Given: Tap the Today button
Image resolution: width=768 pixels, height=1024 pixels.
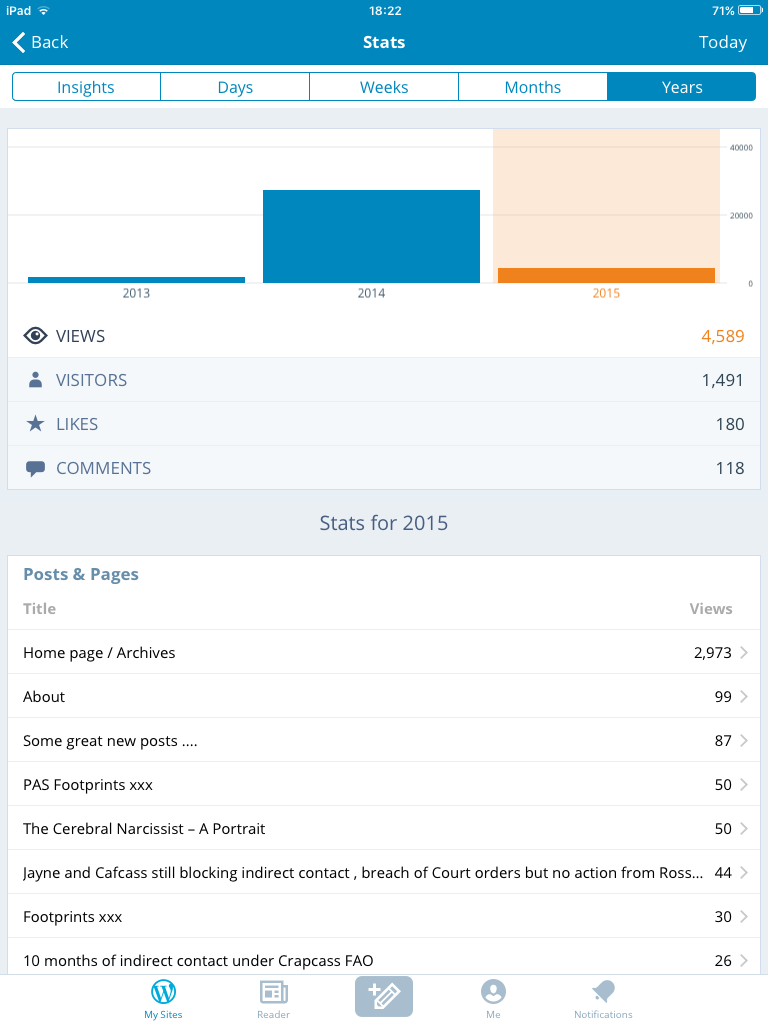Looking at the screenshot, I should (x=722, y=42).
